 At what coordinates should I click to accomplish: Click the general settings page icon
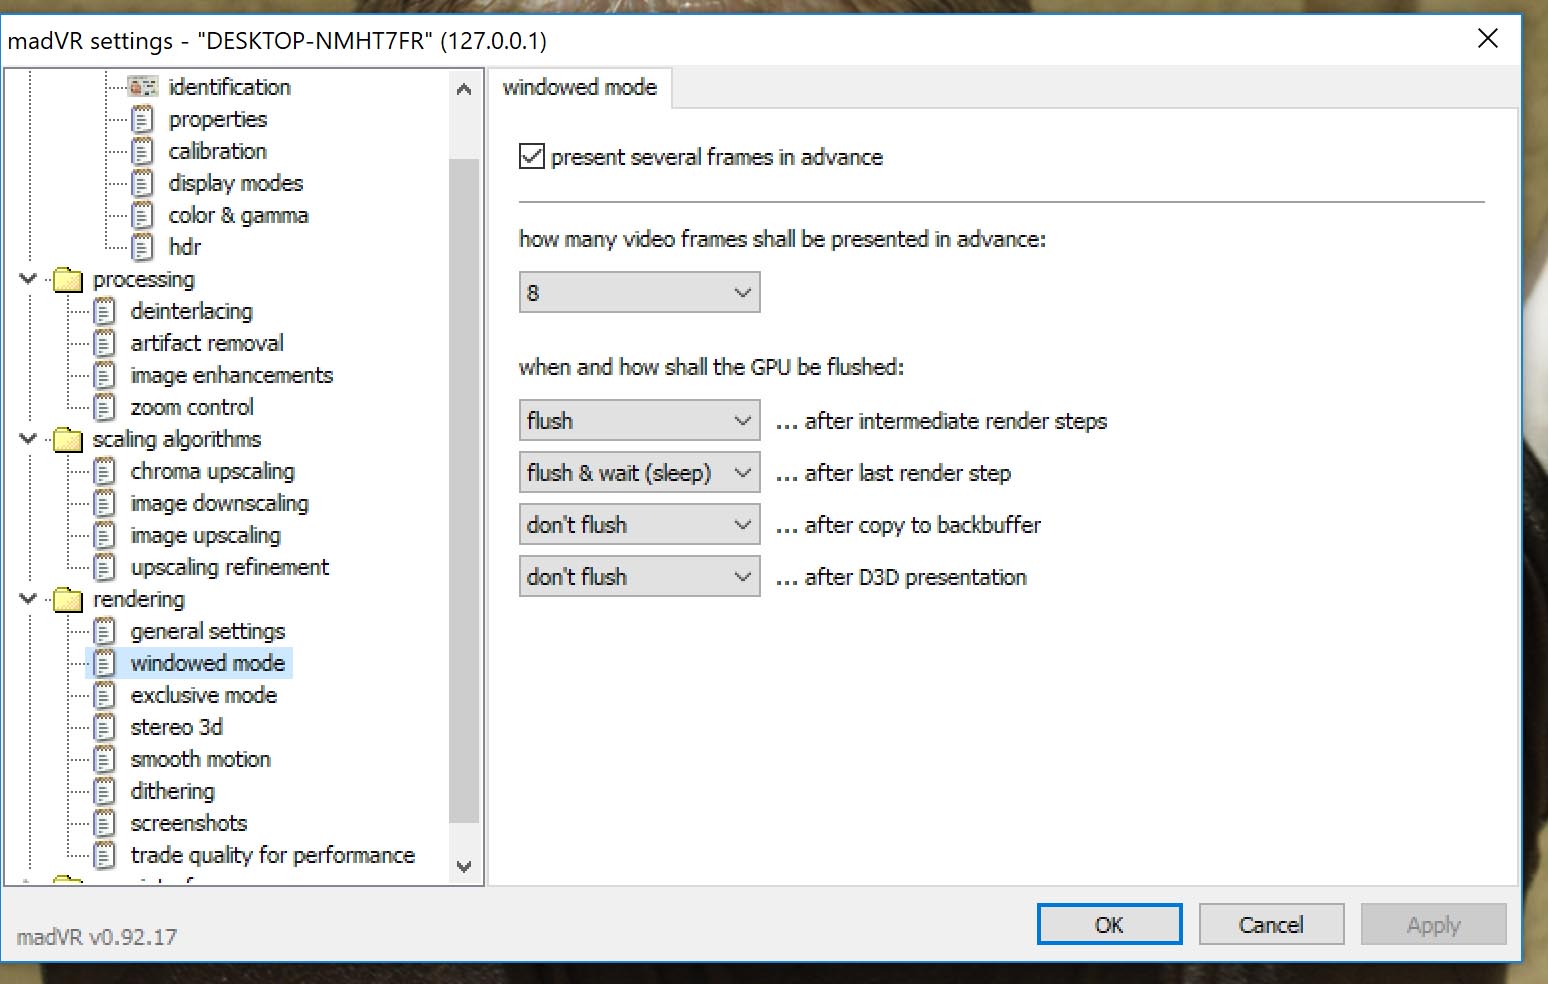coord(105,631)
